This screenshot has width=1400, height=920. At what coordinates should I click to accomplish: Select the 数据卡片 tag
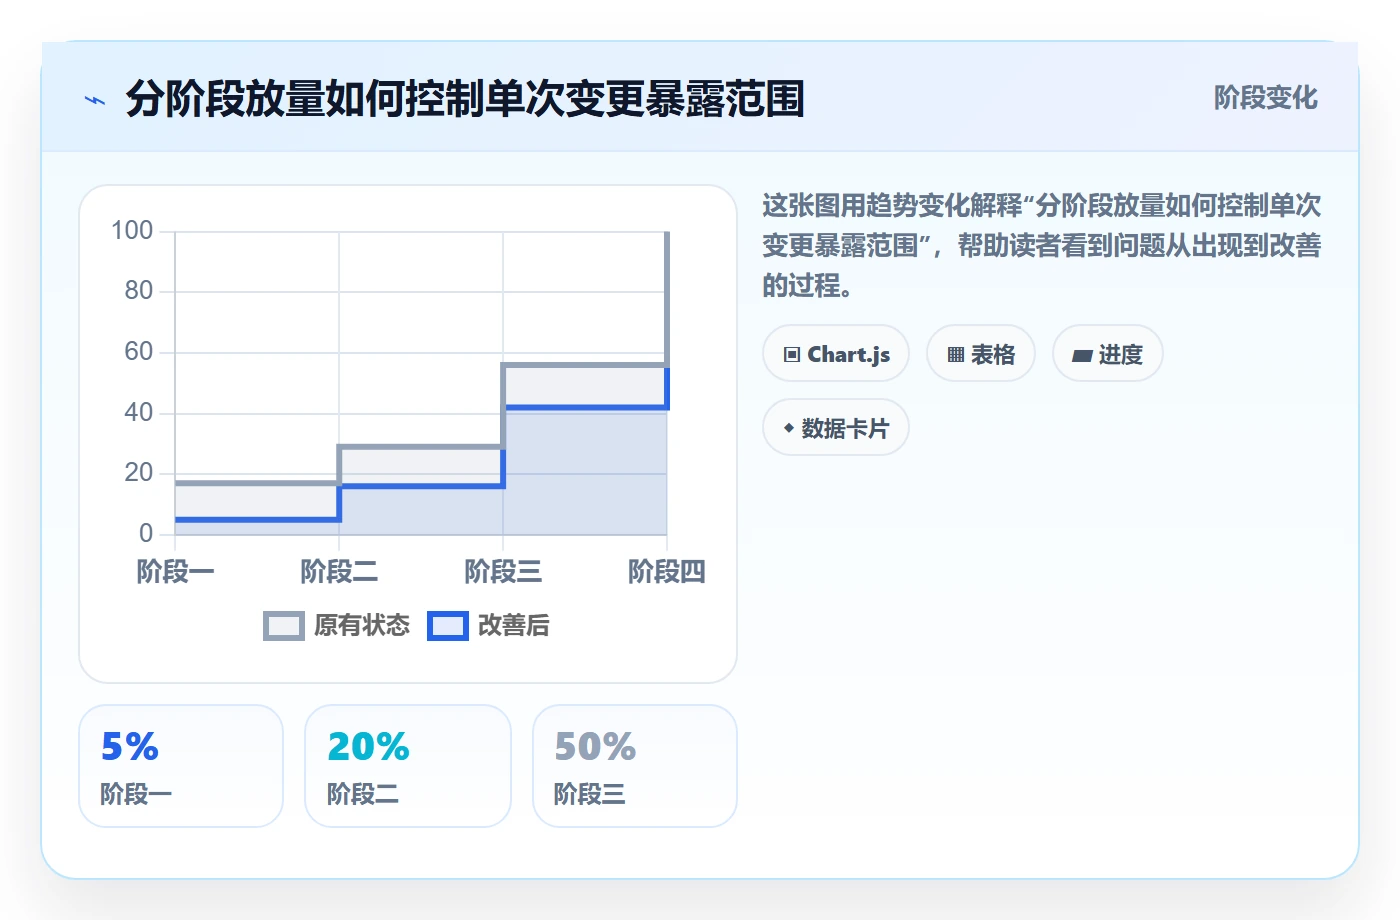tap(836, 428)
